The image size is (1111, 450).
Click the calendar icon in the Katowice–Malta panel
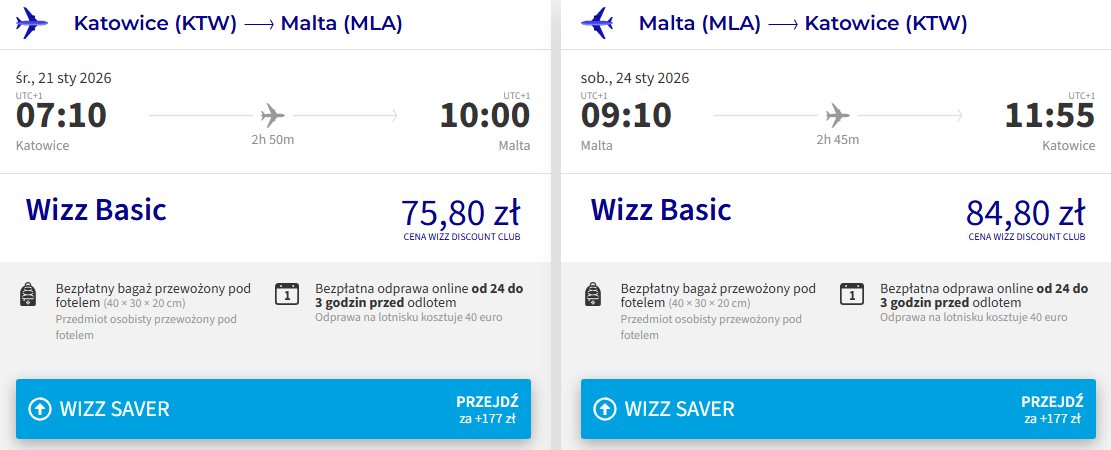[286, 294]
